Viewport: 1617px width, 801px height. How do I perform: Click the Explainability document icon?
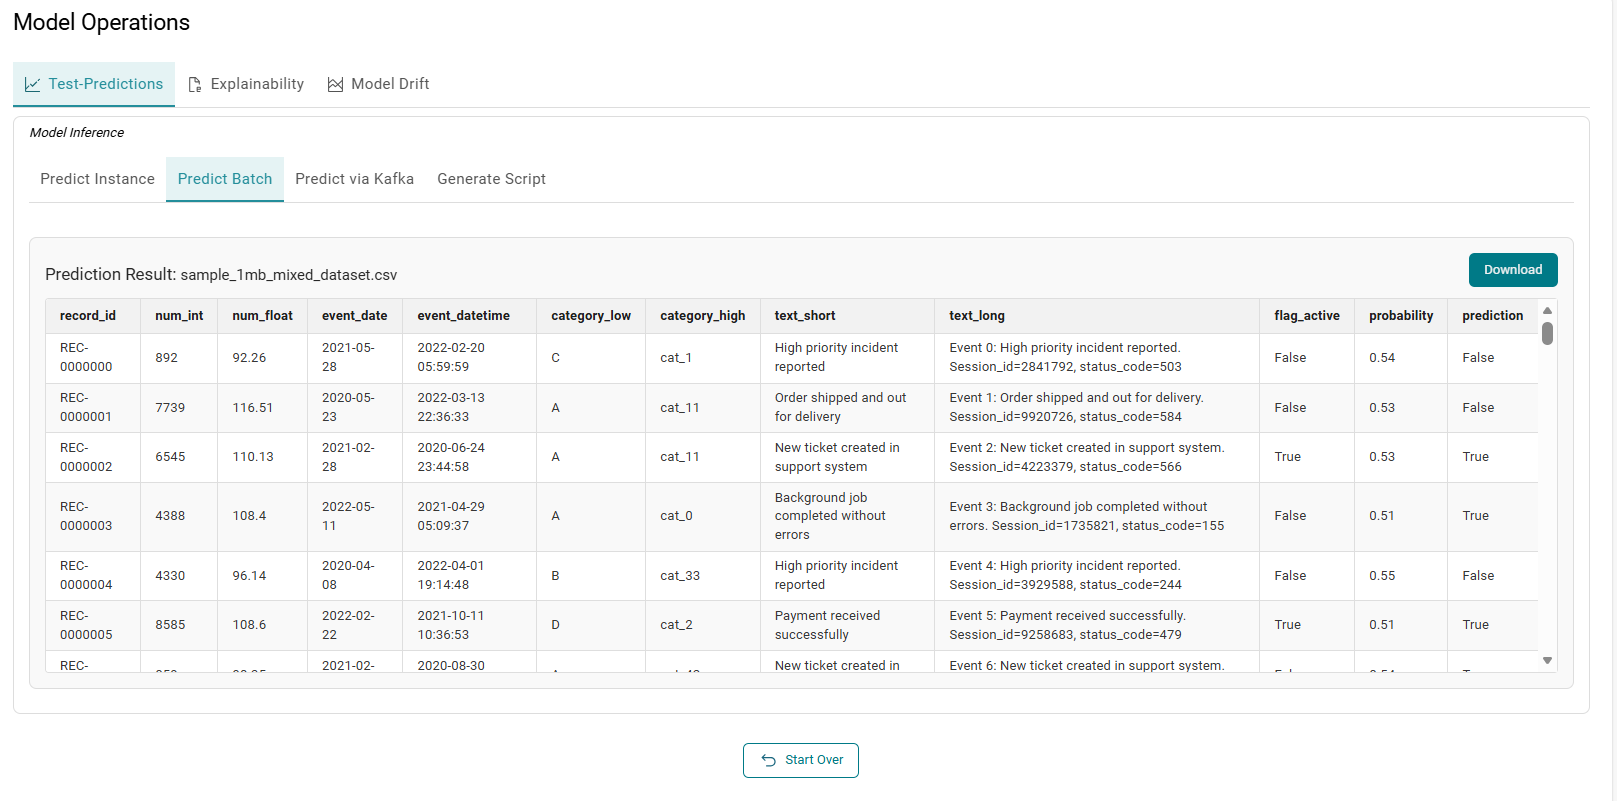pos(195,85)
